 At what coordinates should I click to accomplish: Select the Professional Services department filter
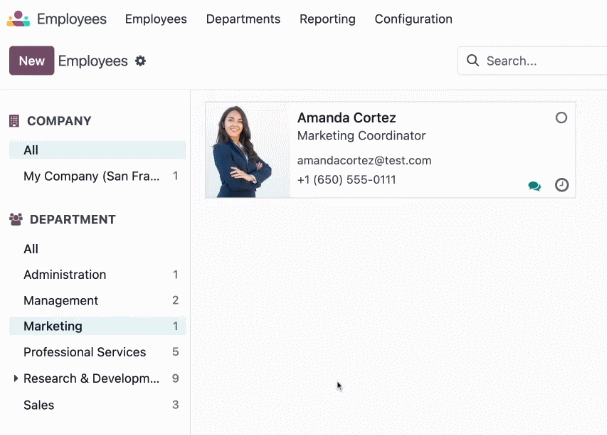coord(98,352)
